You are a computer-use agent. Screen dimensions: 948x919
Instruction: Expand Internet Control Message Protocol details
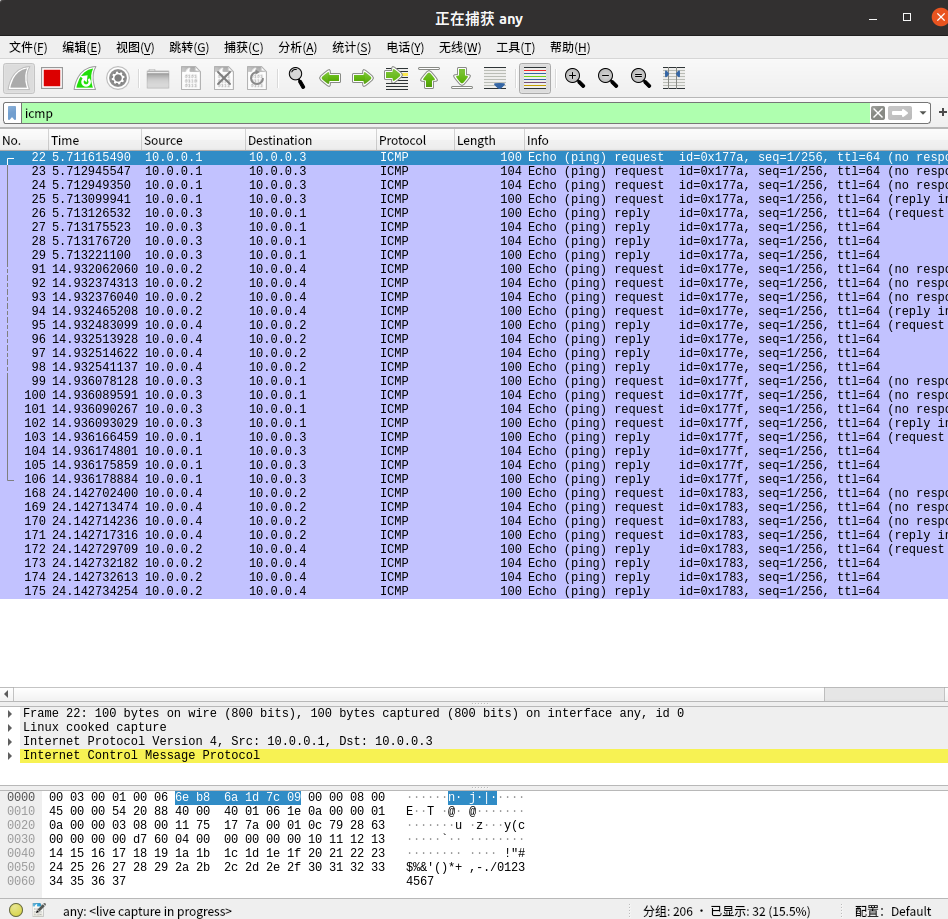[10, 755]
